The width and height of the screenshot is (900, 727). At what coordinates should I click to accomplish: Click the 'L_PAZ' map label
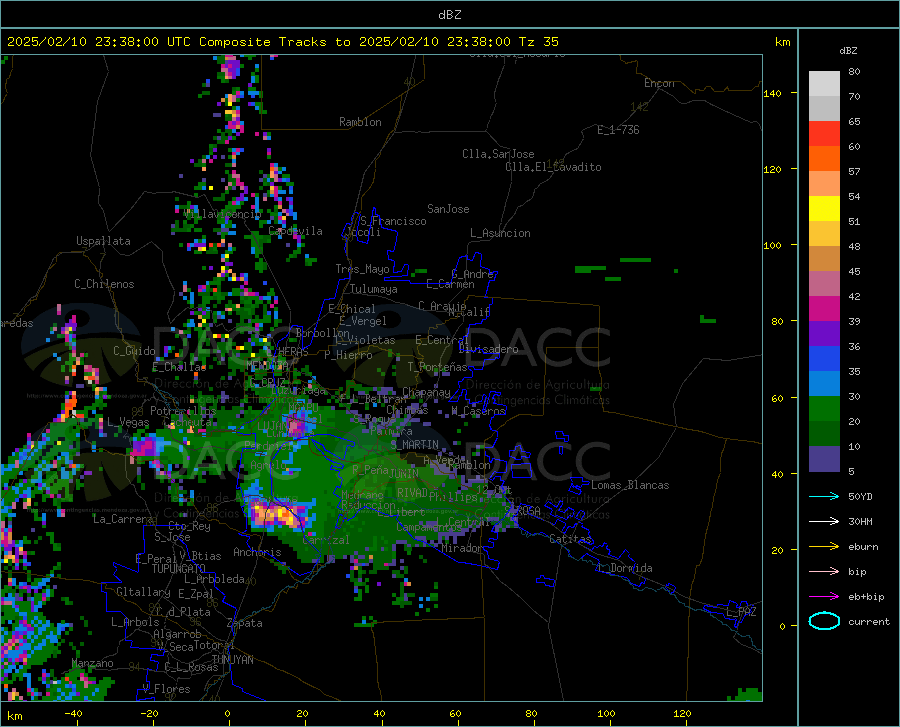point(741,612)
